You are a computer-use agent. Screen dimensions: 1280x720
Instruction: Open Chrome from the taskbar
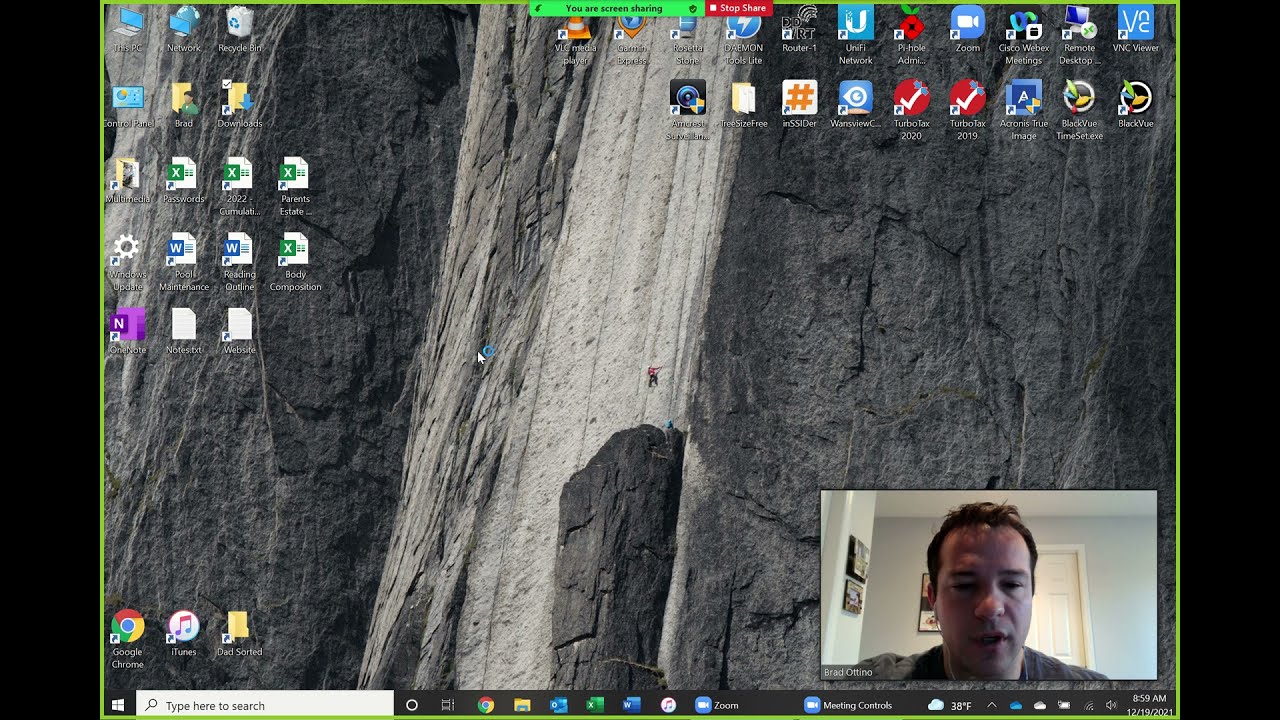(485, 705)
